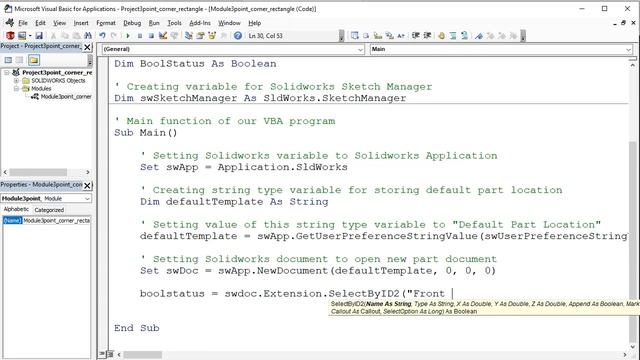The image size is (640, 360).
Task: Run the macro with the green play icon
Action: [128, 36]
